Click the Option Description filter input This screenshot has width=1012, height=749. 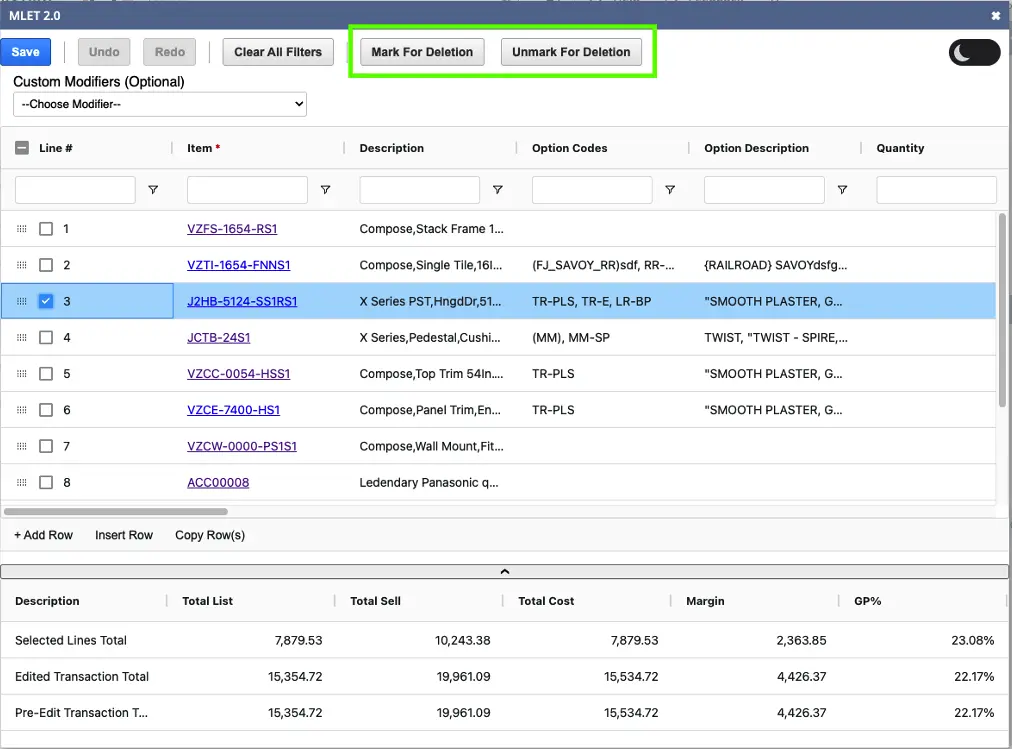click(764, 190)
